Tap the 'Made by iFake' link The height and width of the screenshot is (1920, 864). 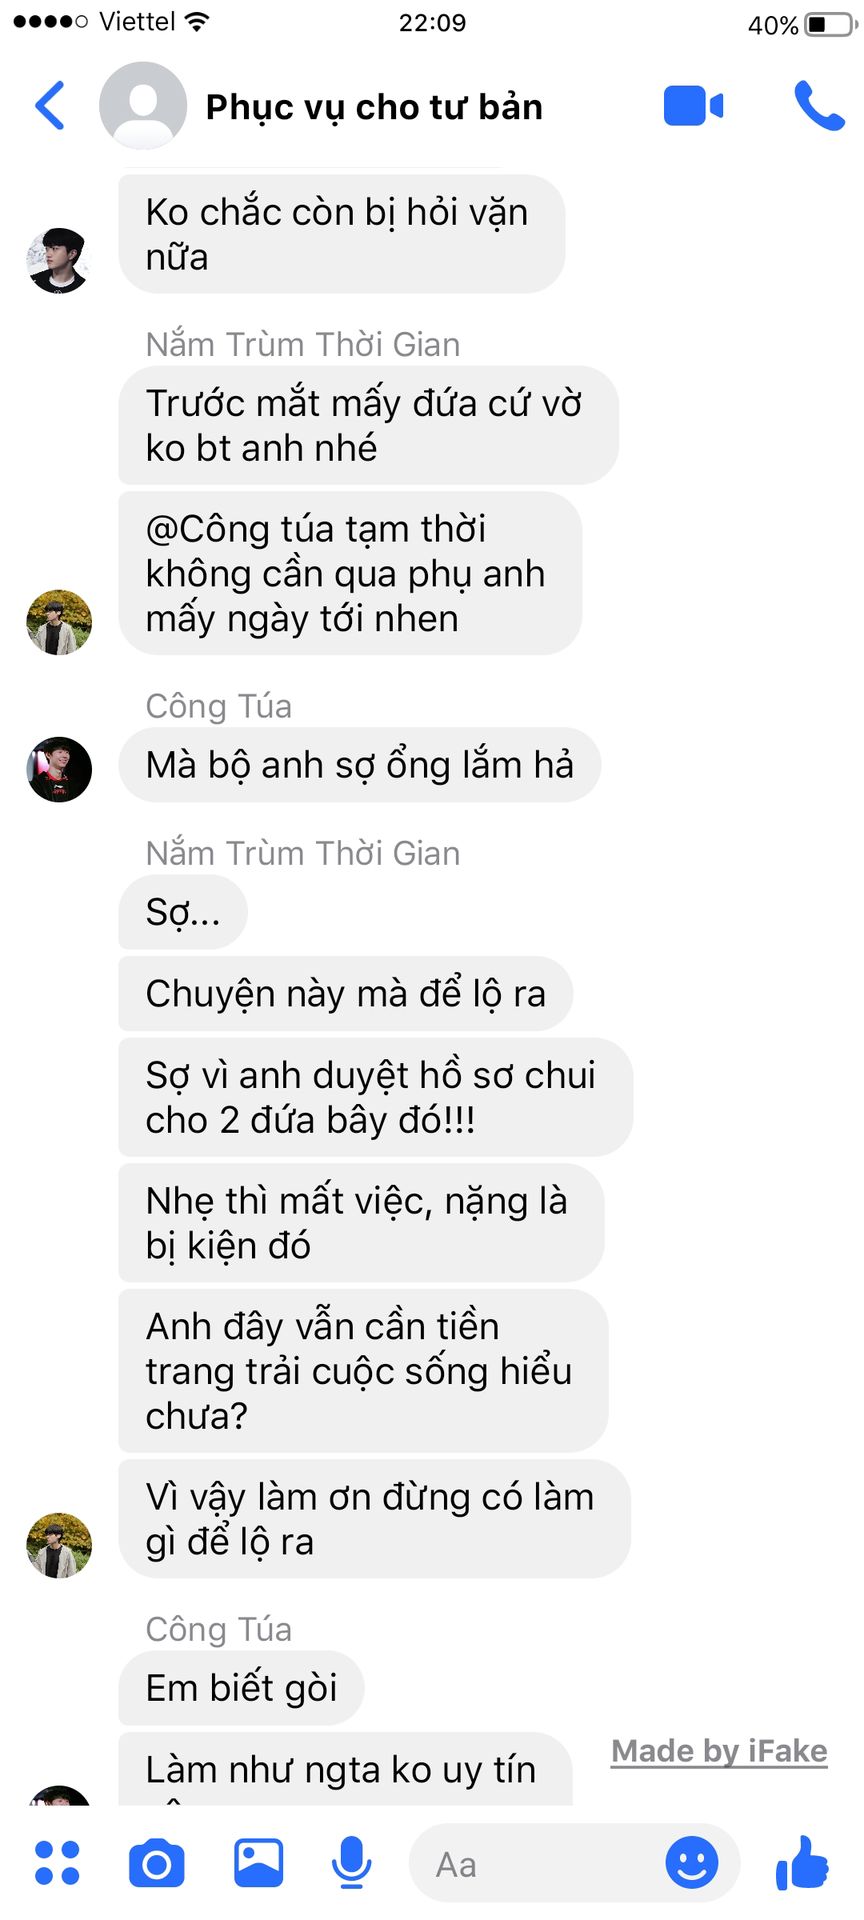(x=719, y=1751)
